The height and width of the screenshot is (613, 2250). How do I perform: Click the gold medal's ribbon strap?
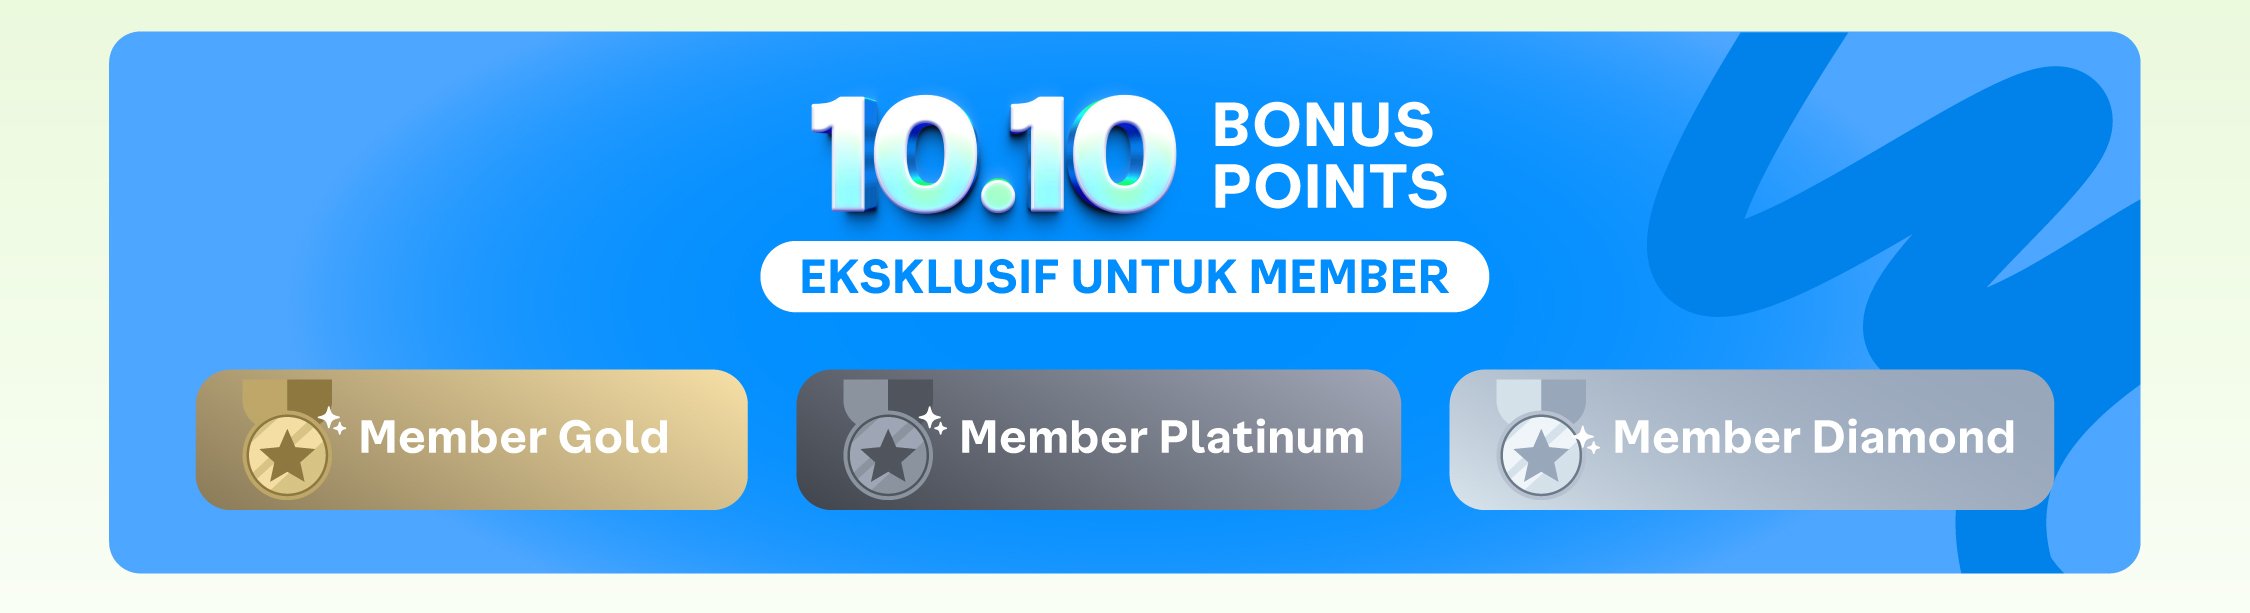[x=287, y=398]
